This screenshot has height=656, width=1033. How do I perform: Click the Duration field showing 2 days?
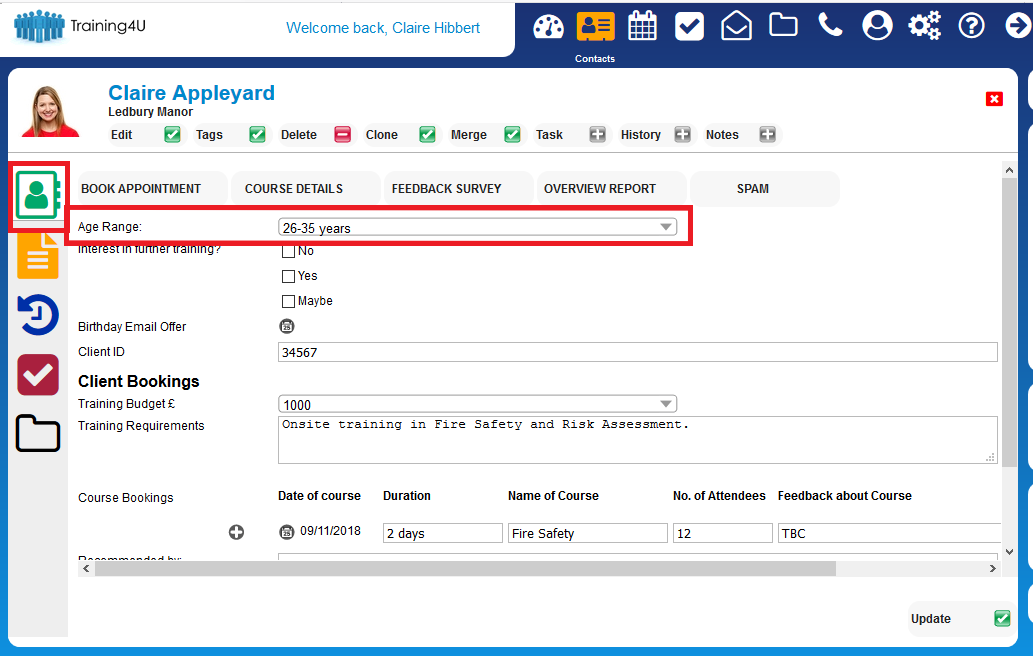[x=443, y=533]
